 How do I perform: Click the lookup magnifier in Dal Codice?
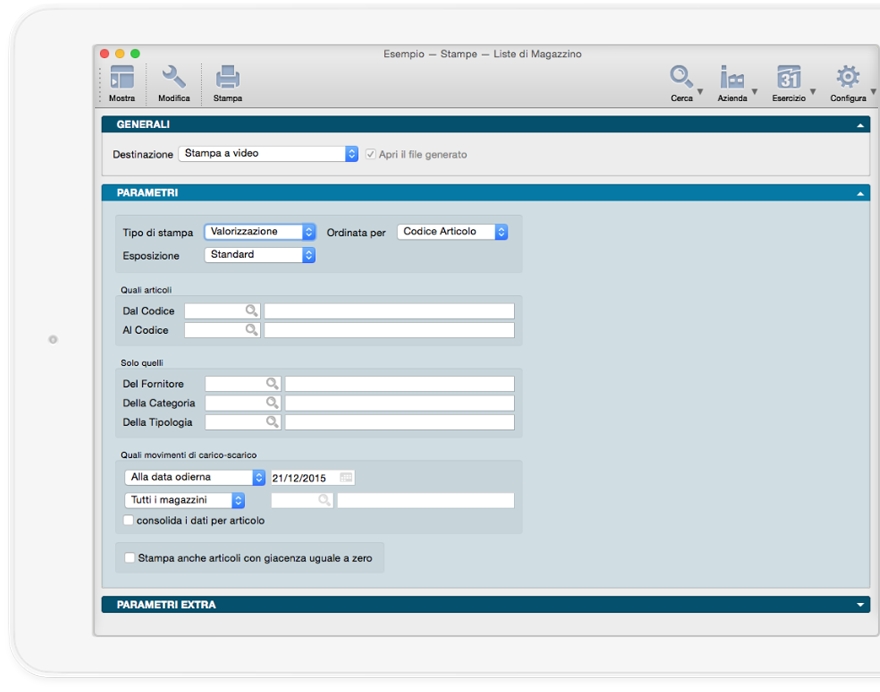pos(251,310)
